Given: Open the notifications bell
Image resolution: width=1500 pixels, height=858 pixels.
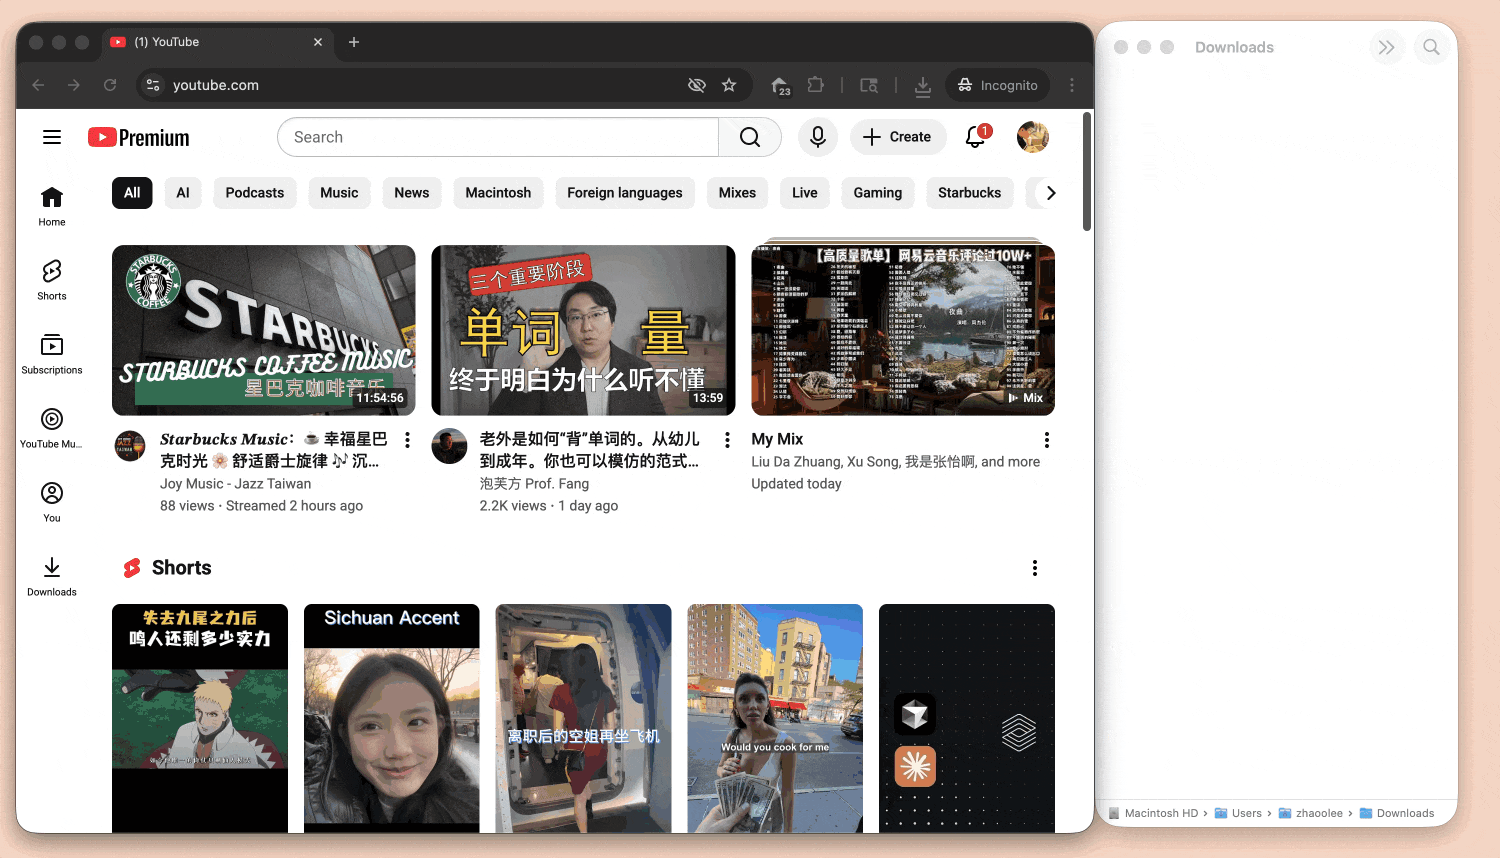Looking at the screenshot, I should tap(975, 137).
